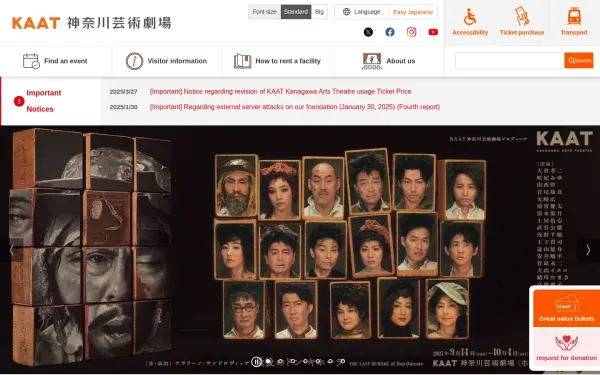Click the request for donation banner
Viewport: 600px width, 375px height.
[566, 347]
